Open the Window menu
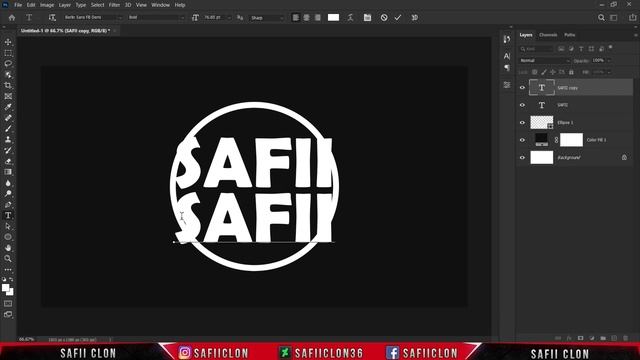Viewport: 640px width, 360px height. click(x=160, y=5)
